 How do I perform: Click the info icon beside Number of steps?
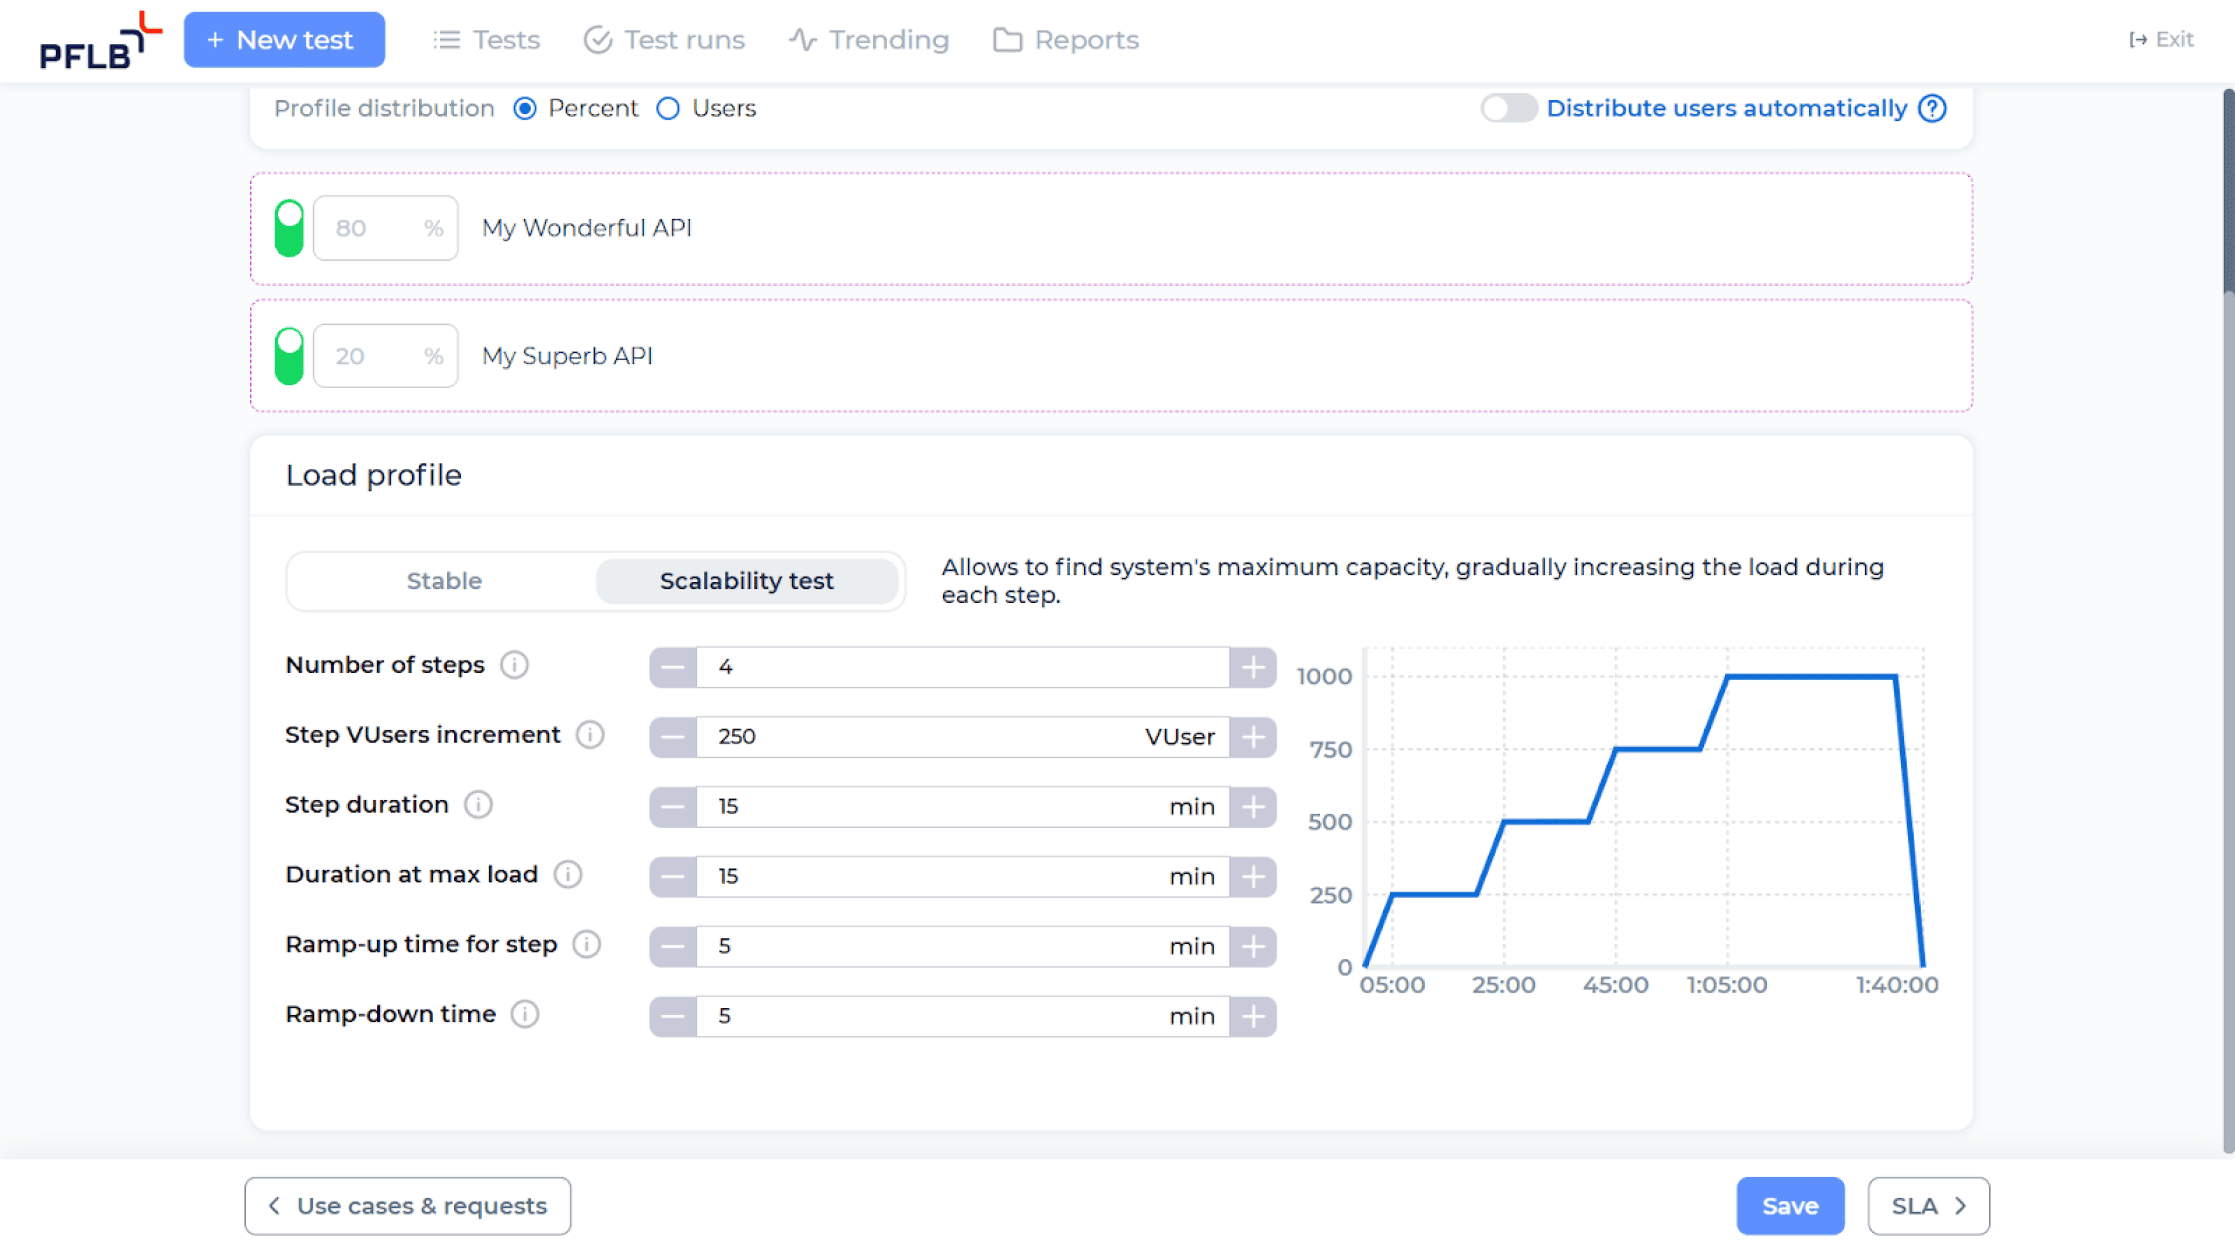tap(514, 665)
